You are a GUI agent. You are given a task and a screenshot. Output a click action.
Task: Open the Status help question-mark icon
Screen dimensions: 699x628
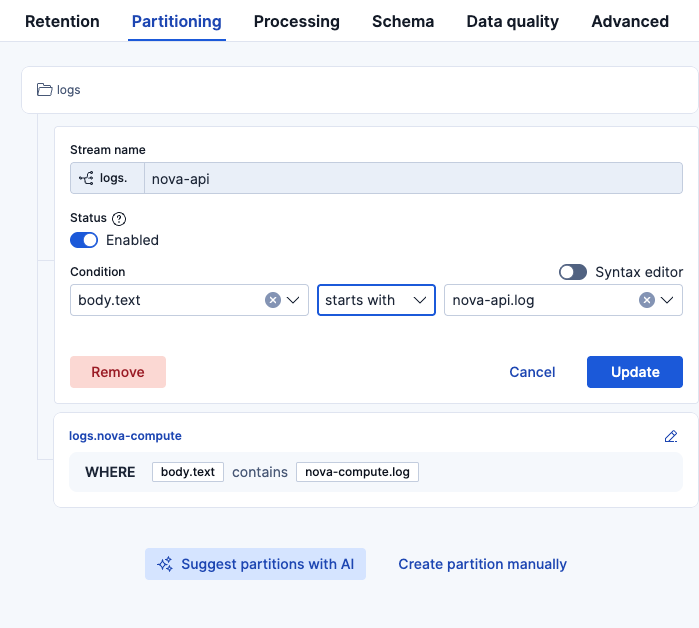click(119, 218)
